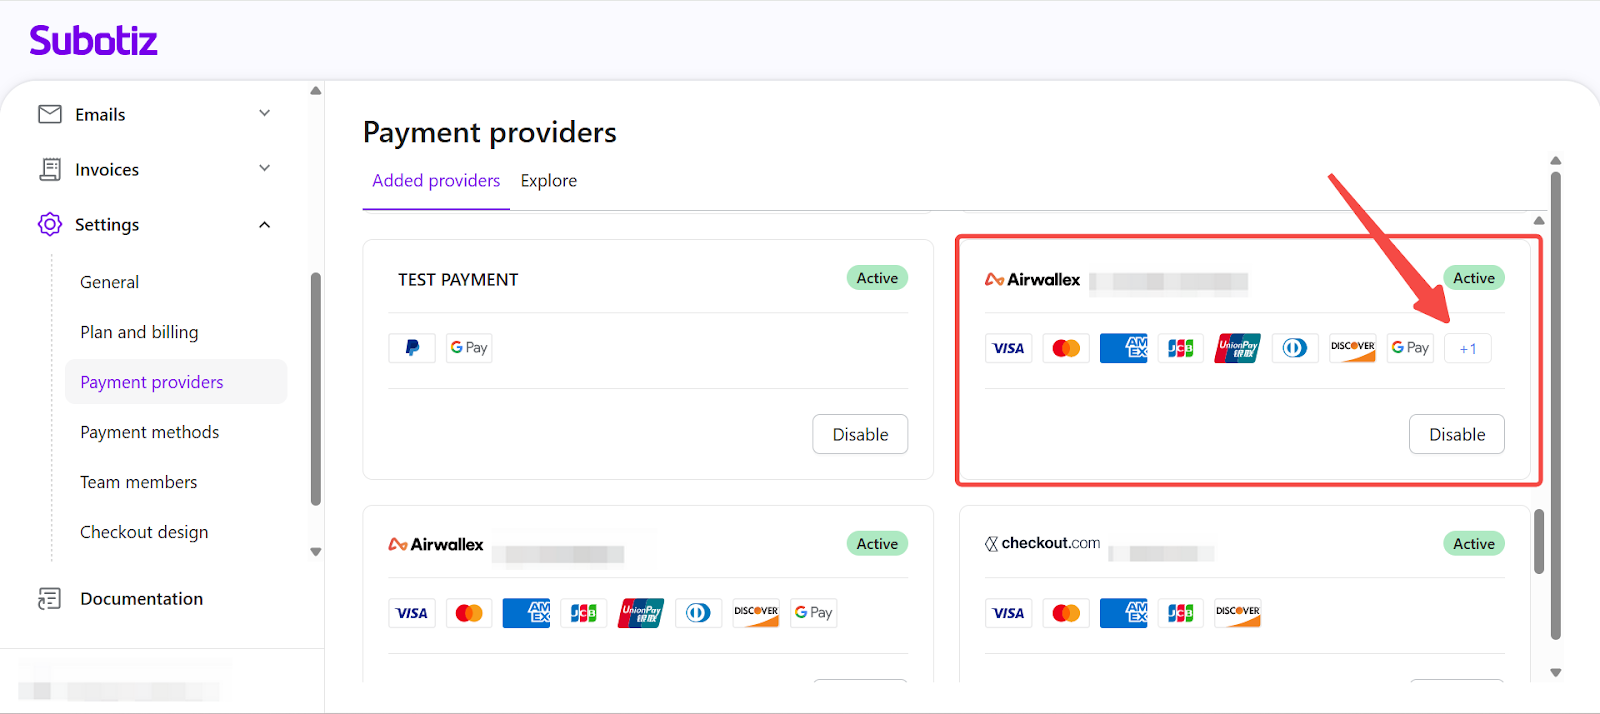
Task: Disable the TEST PAYMENT provider
Action: click(860, 434)
